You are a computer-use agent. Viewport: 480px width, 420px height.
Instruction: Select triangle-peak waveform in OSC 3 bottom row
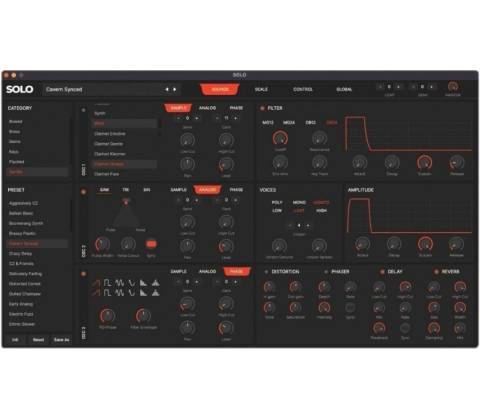[155, 293]
